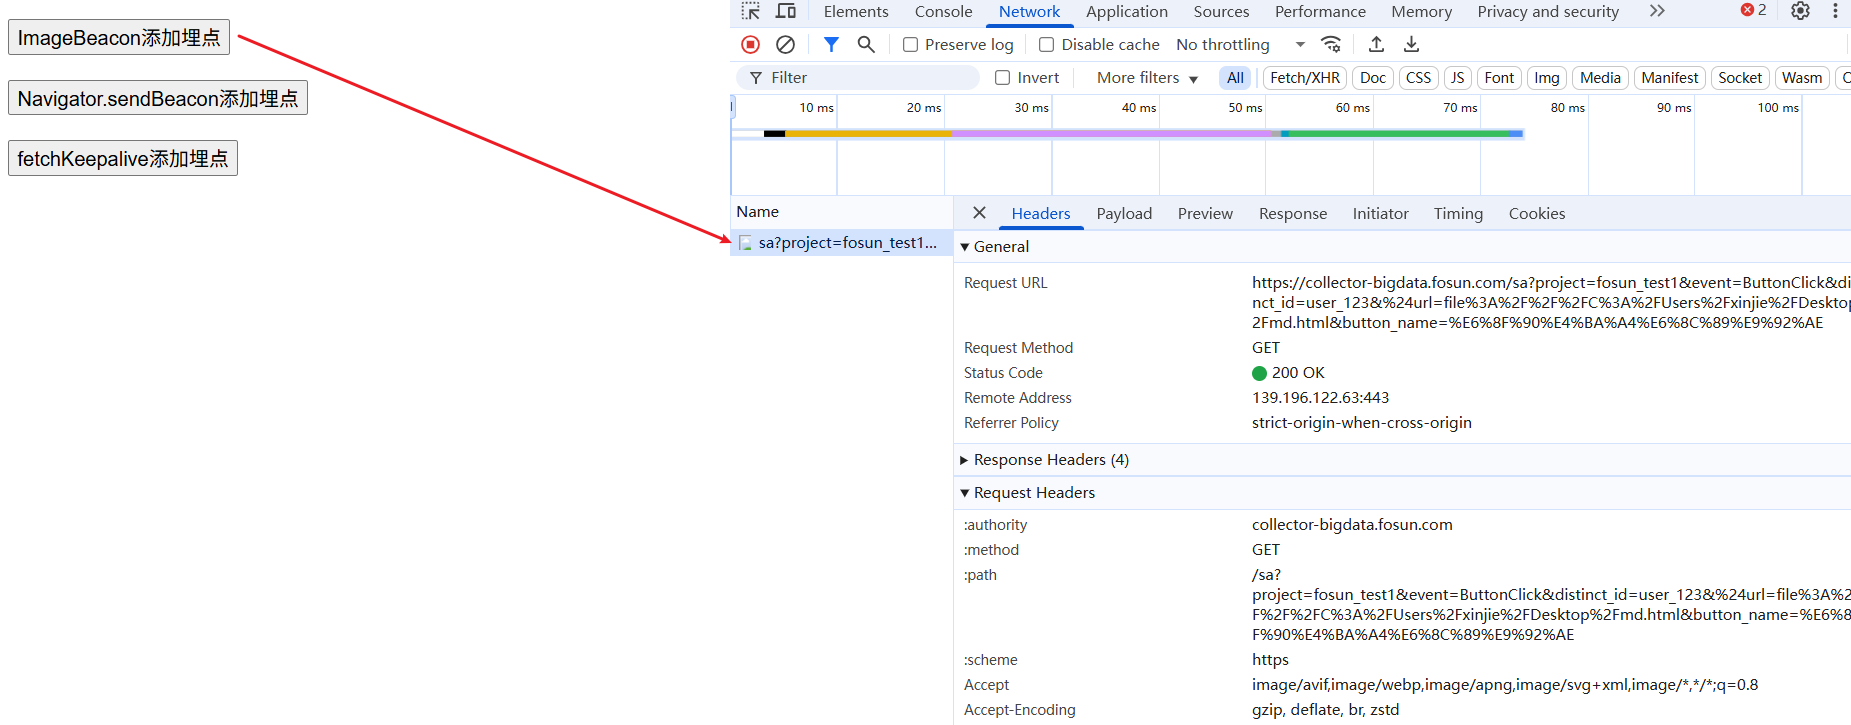Open the network search magnifier
The image size is (1851, 725).
pyautogui.click(x=866, y=44)
